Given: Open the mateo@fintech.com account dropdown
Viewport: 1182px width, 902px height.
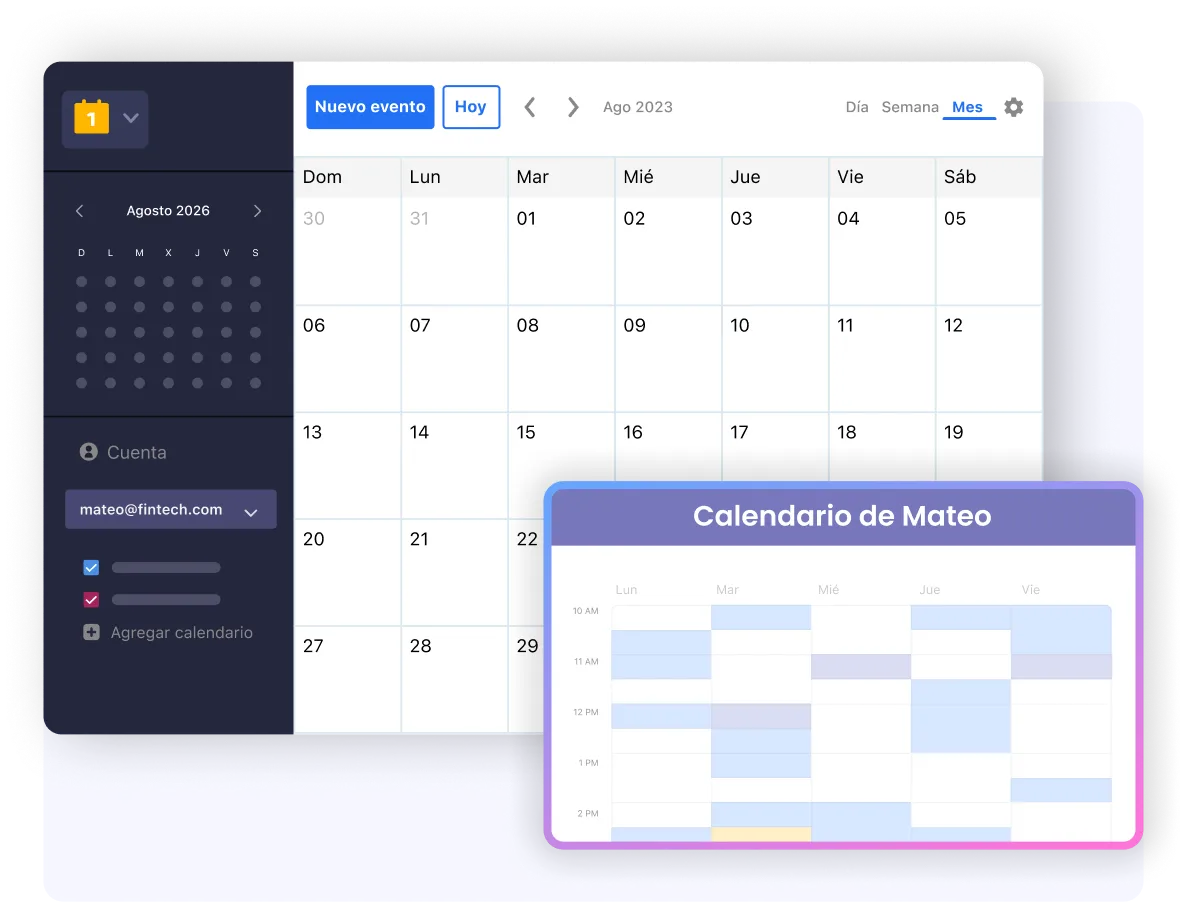Looking at the screenshot, I should click(x=251, y=509).
